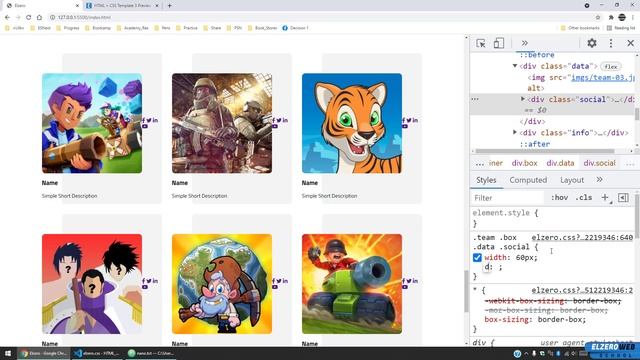Show more DevTools panels via double chevron

[524, 43]
